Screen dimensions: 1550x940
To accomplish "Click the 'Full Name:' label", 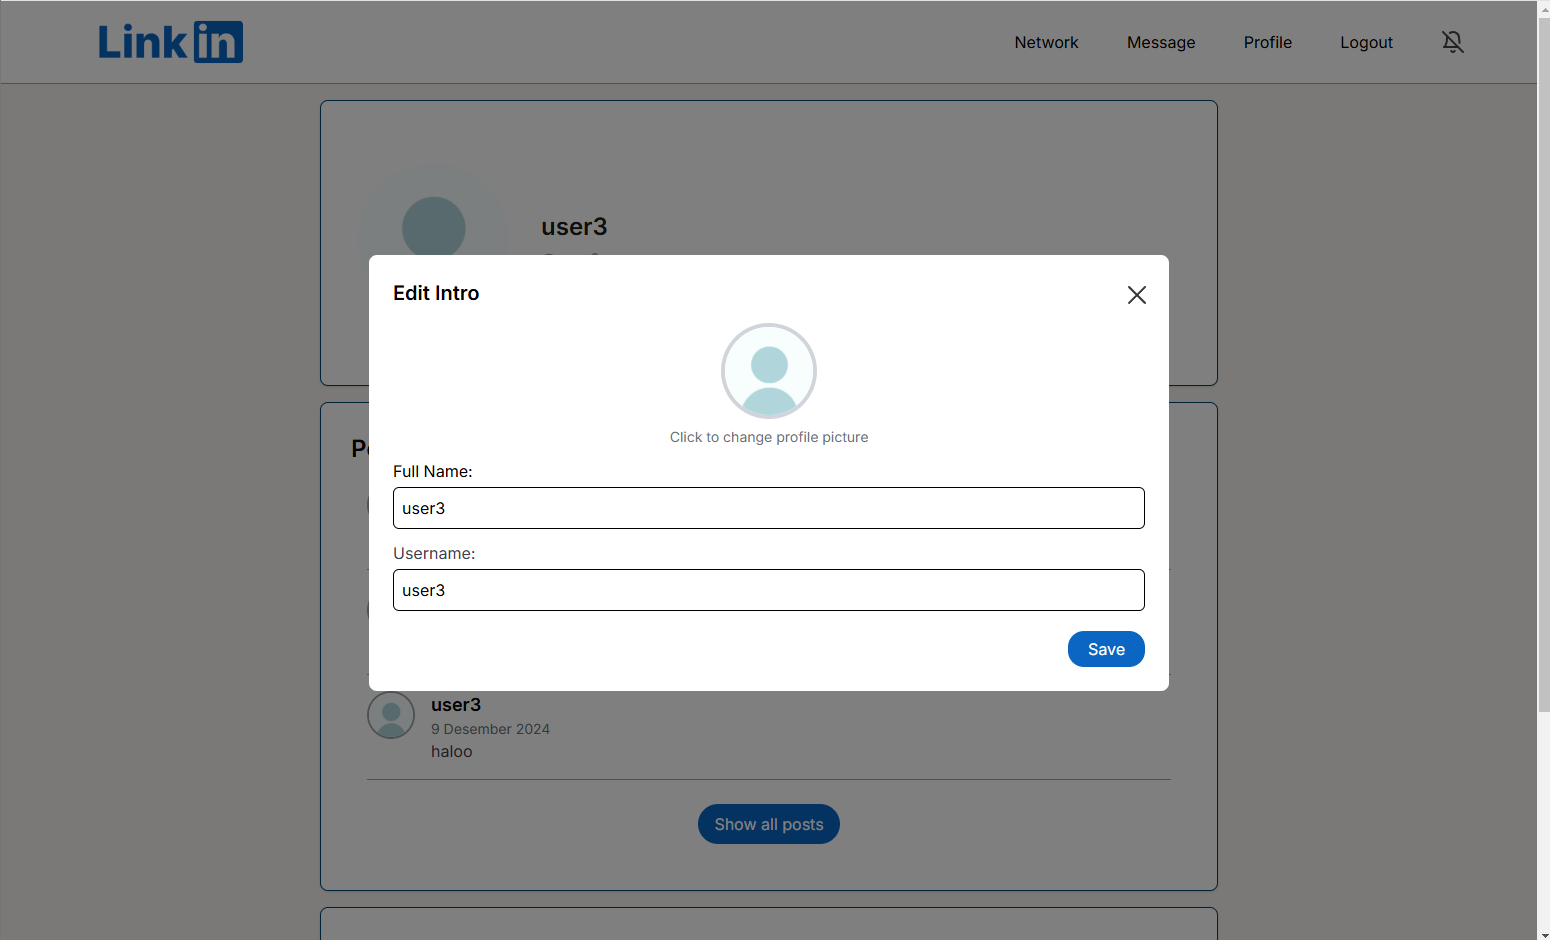I will [x=432, y=471].
